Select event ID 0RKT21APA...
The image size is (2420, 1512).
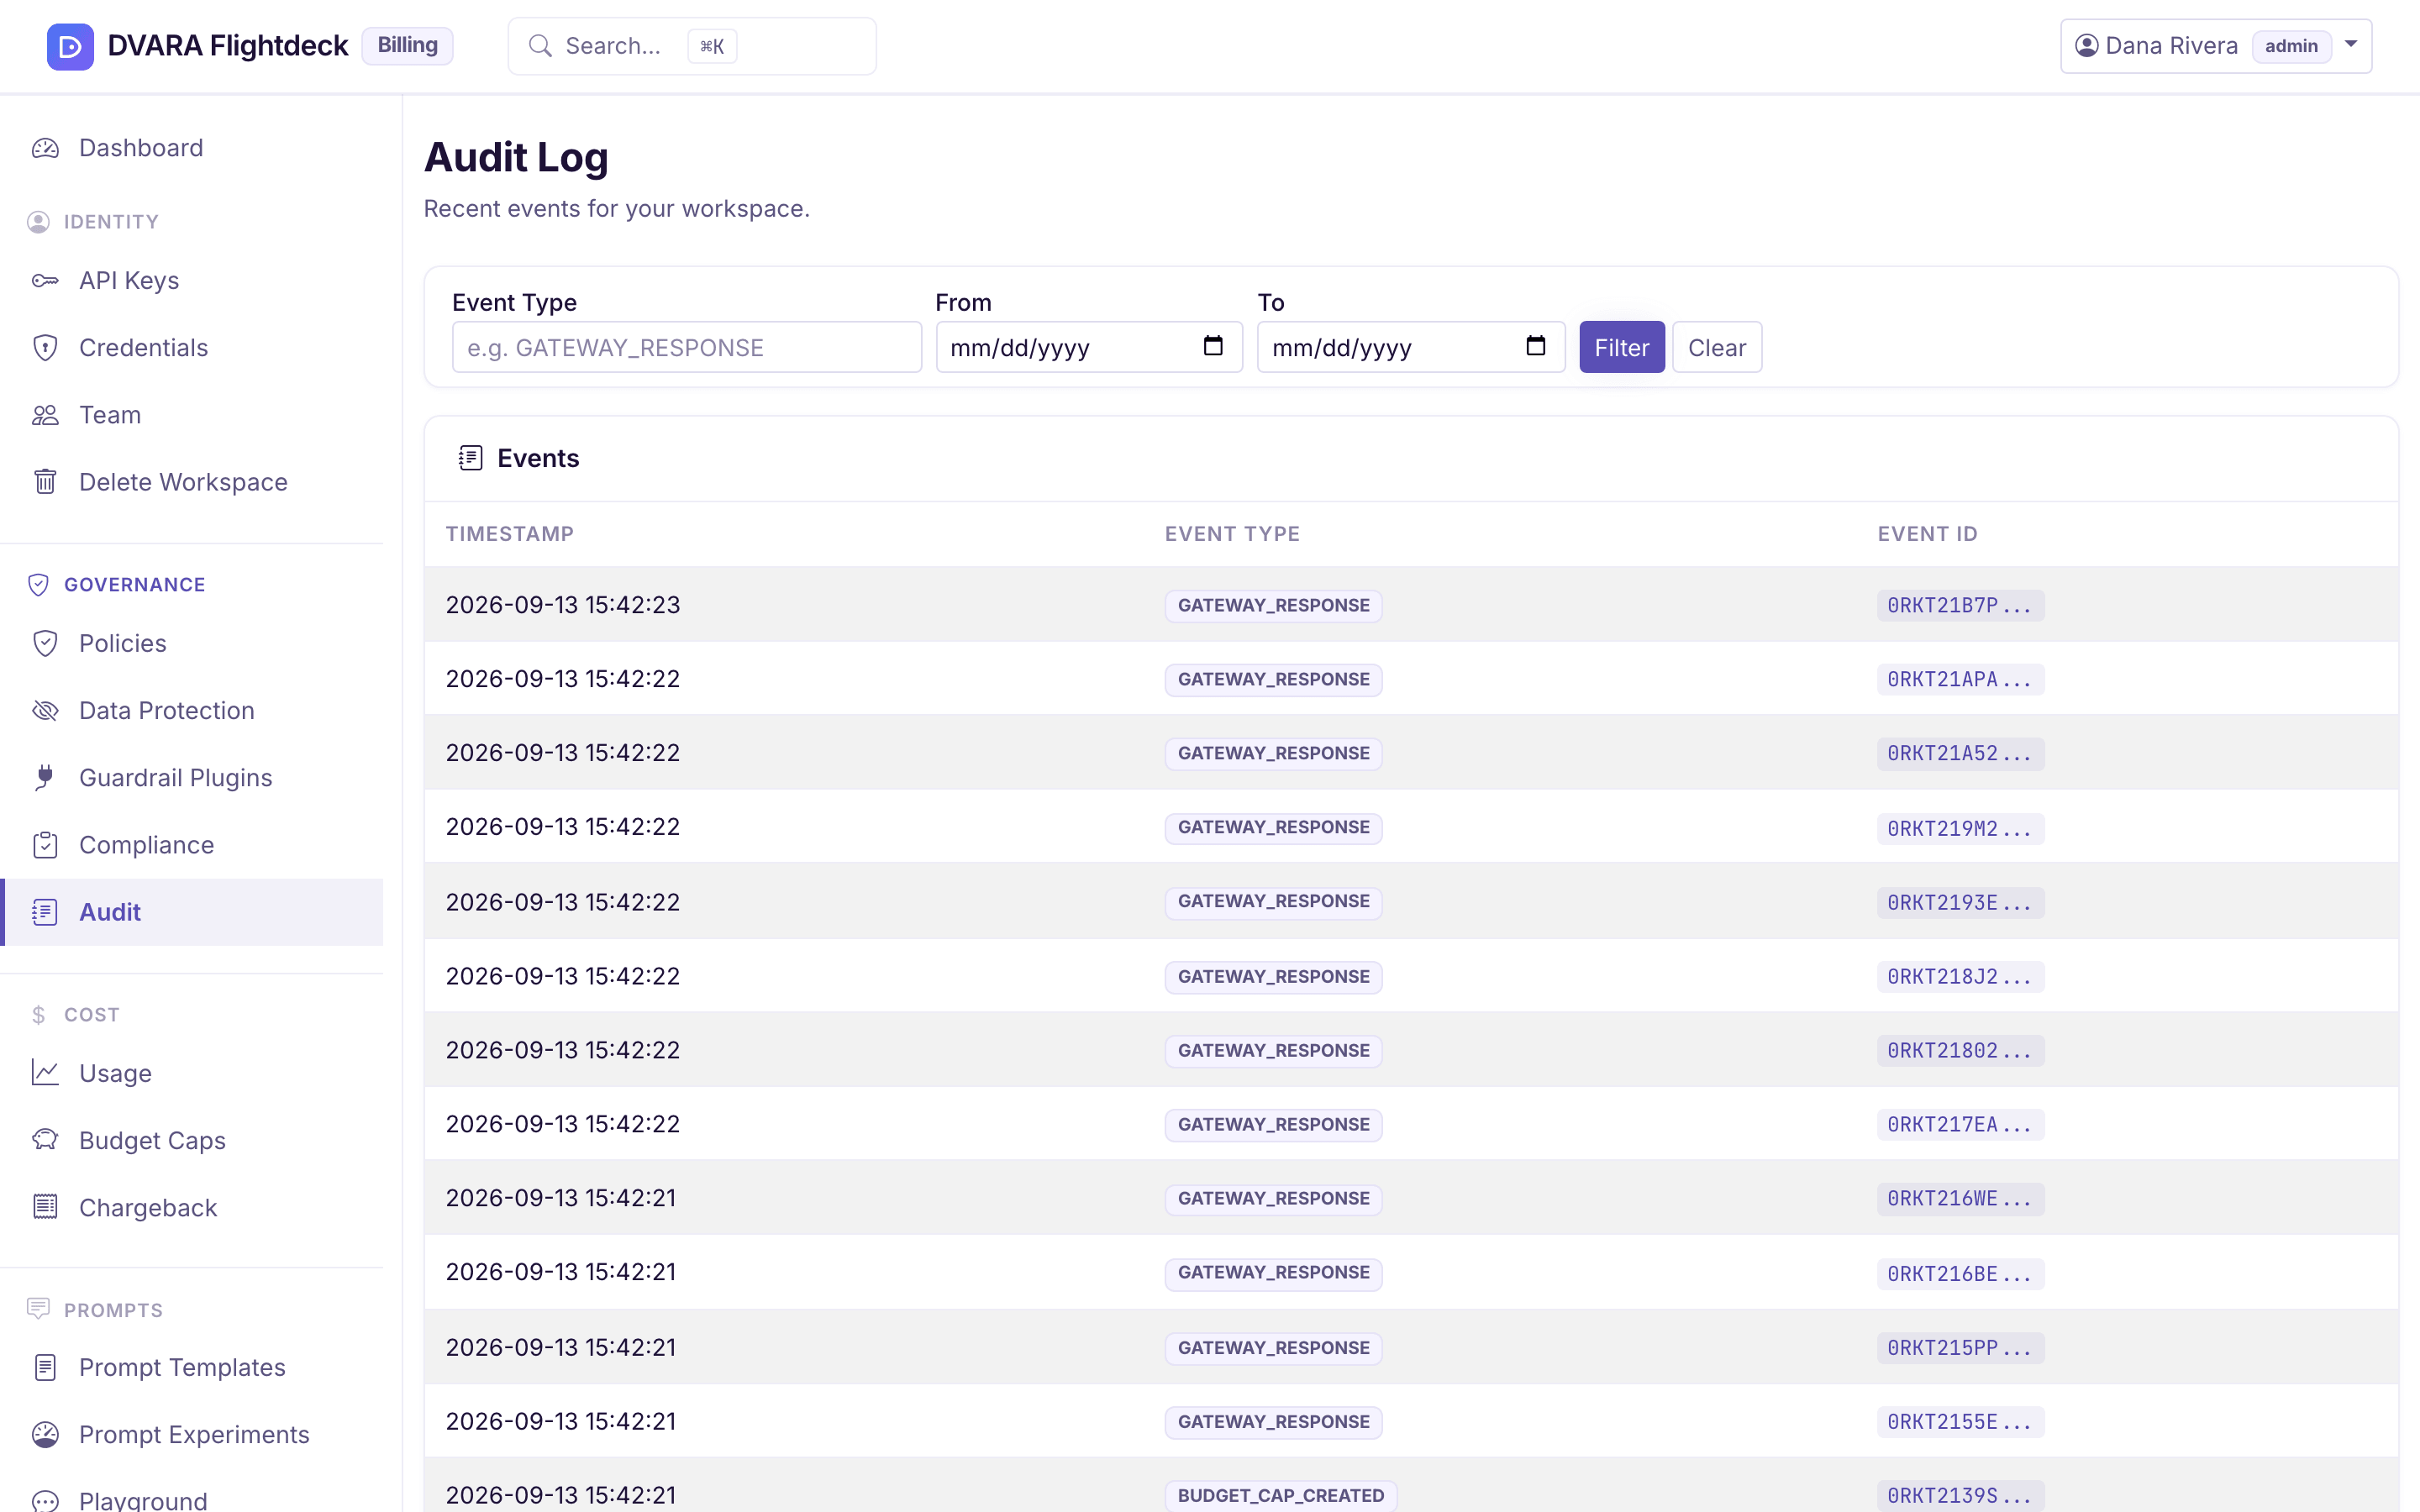pos(1960,679)
